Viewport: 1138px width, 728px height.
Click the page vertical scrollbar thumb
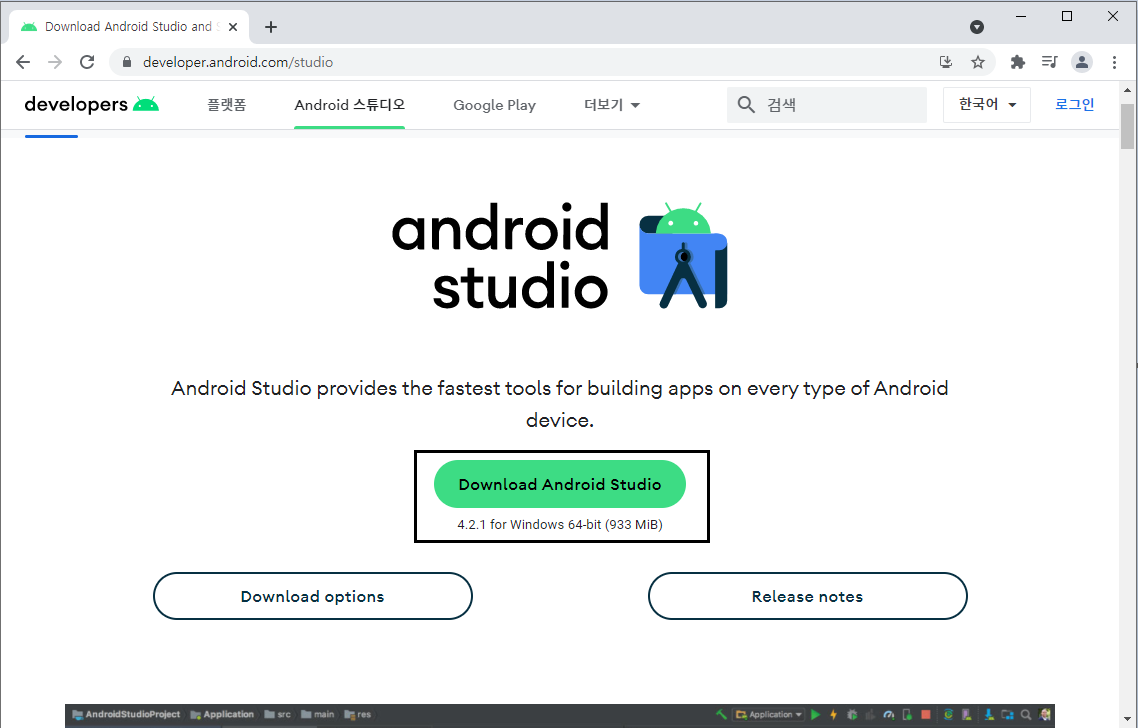1127,126
